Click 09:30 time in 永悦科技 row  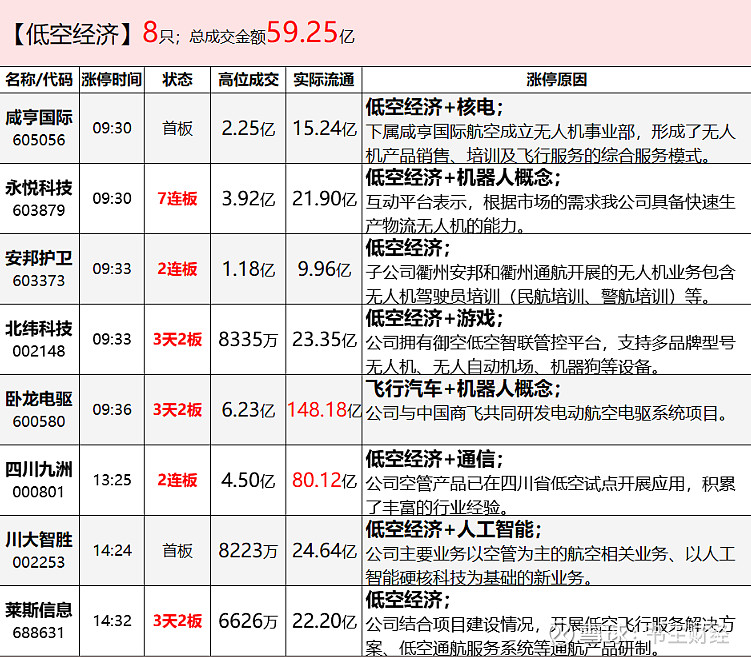(x=112, y=199)
